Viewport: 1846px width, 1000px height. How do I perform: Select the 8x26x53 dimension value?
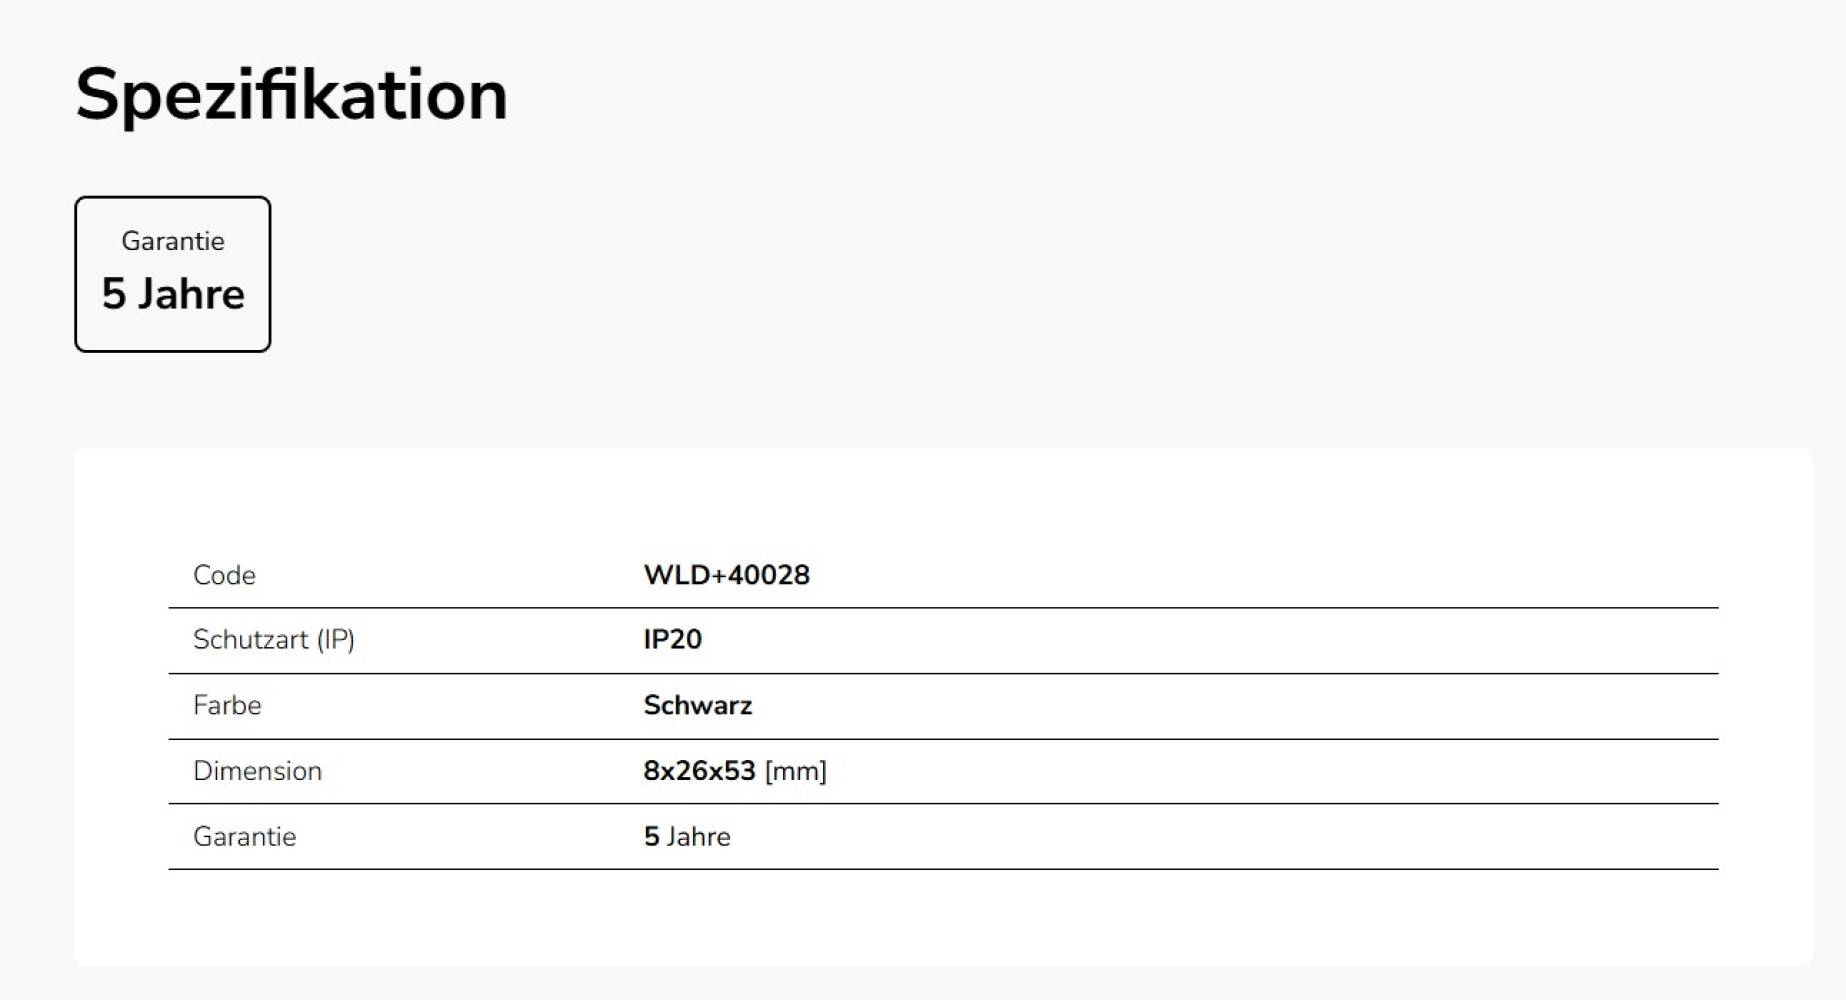699,771
